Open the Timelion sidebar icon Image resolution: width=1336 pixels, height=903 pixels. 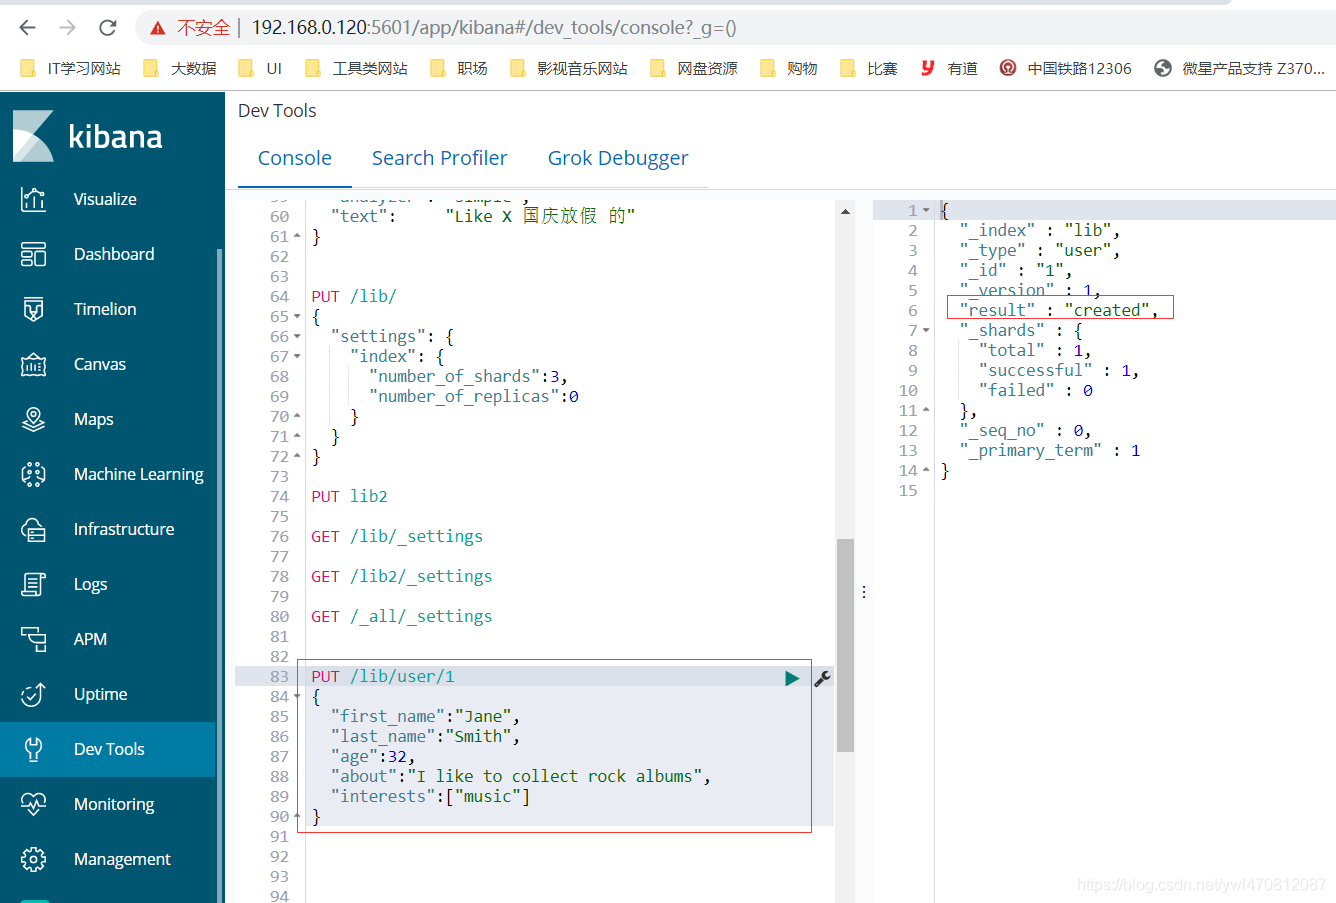point(33,309)
